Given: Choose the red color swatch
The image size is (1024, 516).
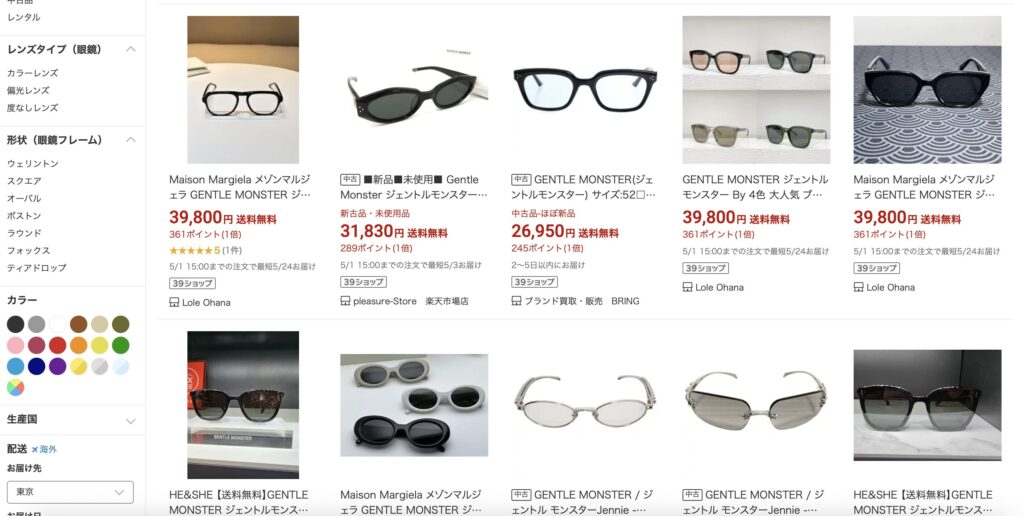Looking at the screenshot, I should tap(57, 345).
